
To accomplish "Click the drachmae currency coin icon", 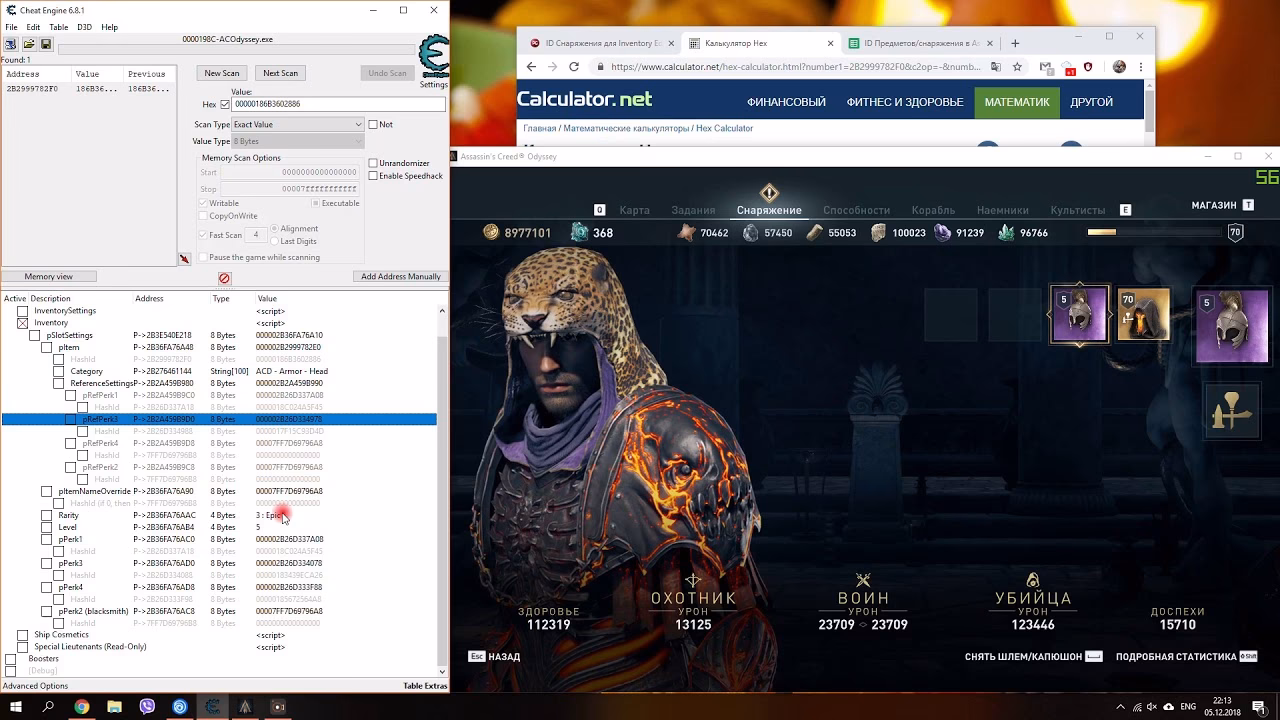I will 491,232.
